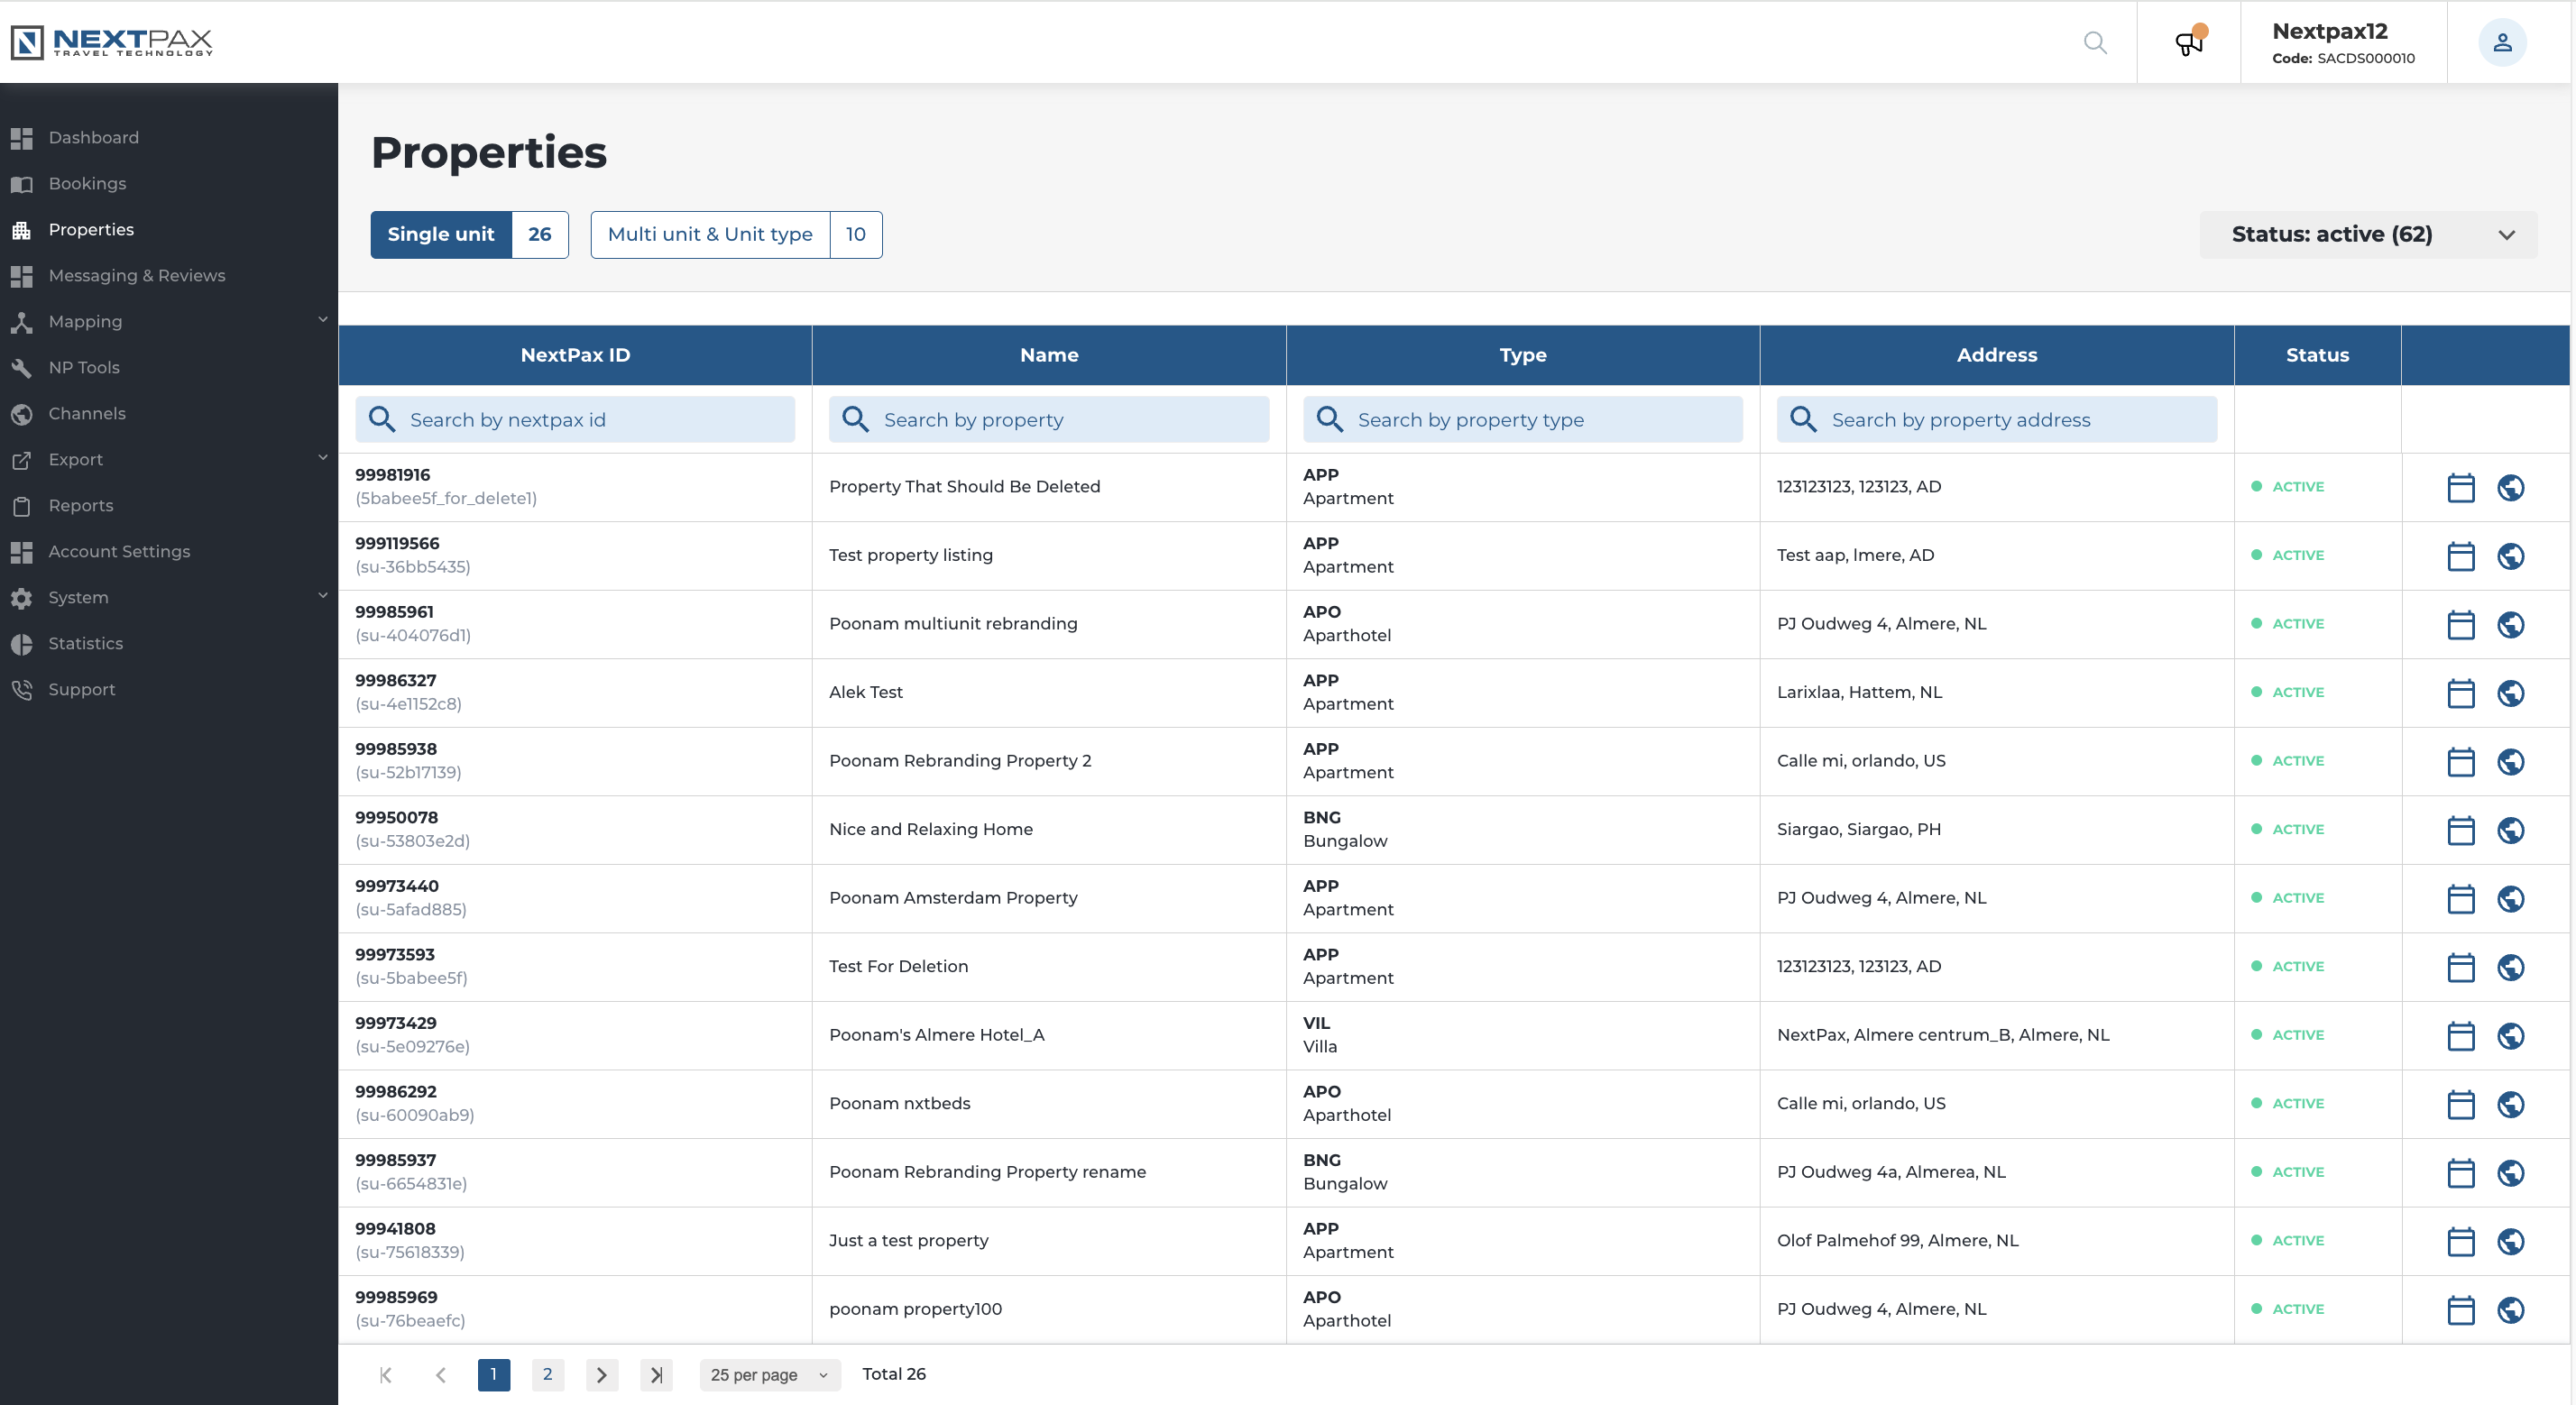2576x1405 pixels.
Task: Go to page 2 of results
Action: point(547,1374)
